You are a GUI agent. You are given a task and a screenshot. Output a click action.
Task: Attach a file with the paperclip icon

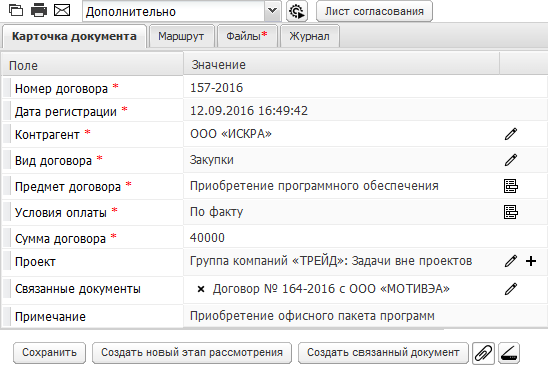[x=483, y=353]
